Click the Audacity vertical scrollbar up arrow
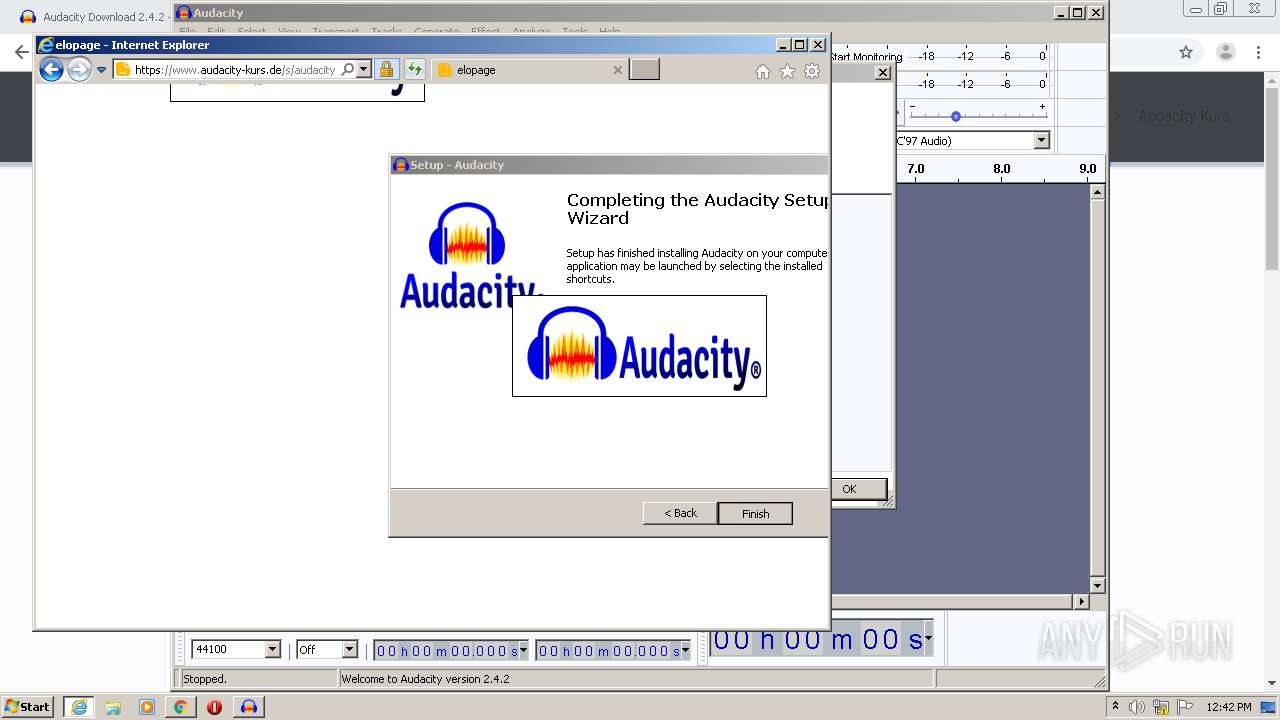Viewport: 1280px width, 720px height. [1097, 191]
